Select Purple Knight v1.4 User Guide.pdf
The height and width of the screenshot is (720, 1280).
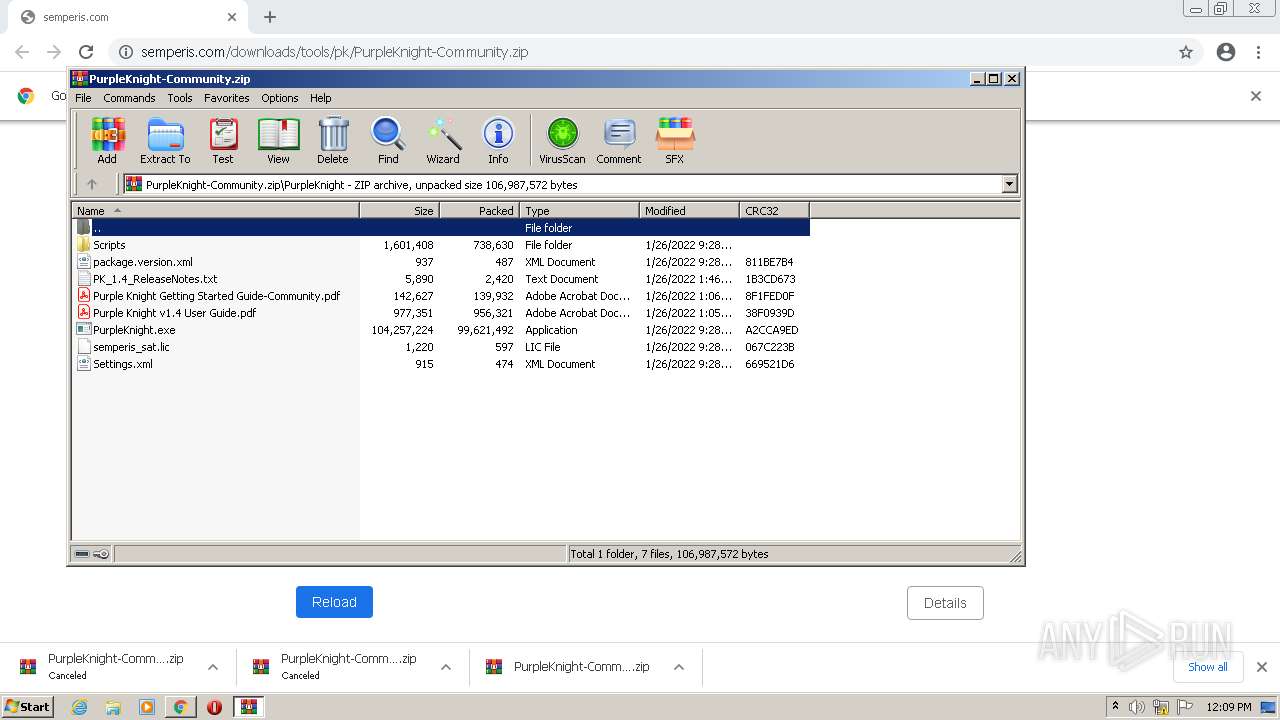point(441,313)
